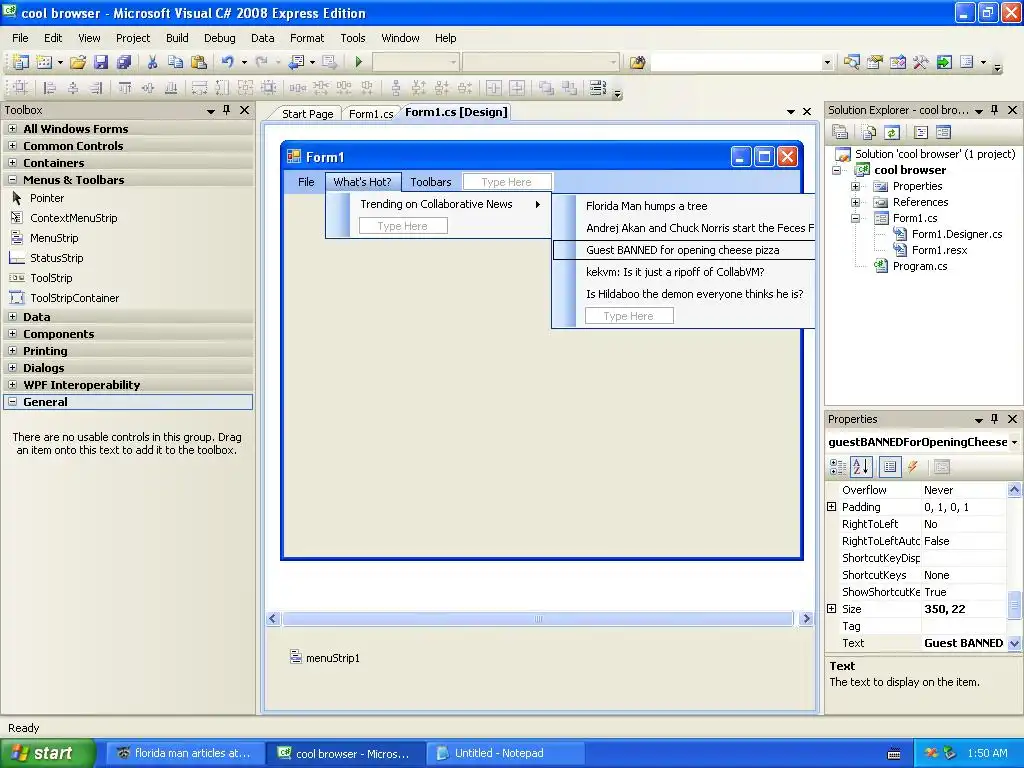Click Refresh icon in Solution Explorer
The image size is (1024, 768).
click(891, 133)
